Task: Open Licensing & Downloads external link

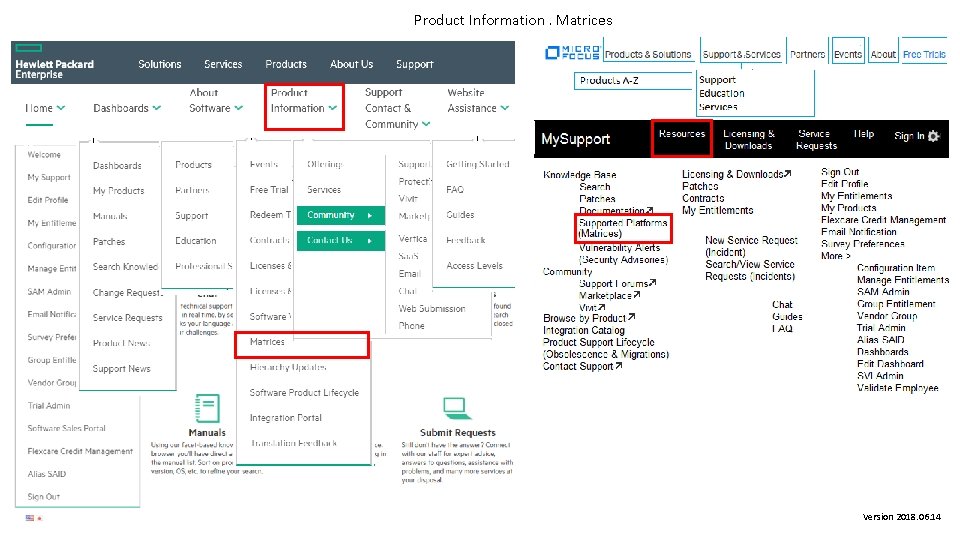Action: click(x=737, y=174)
